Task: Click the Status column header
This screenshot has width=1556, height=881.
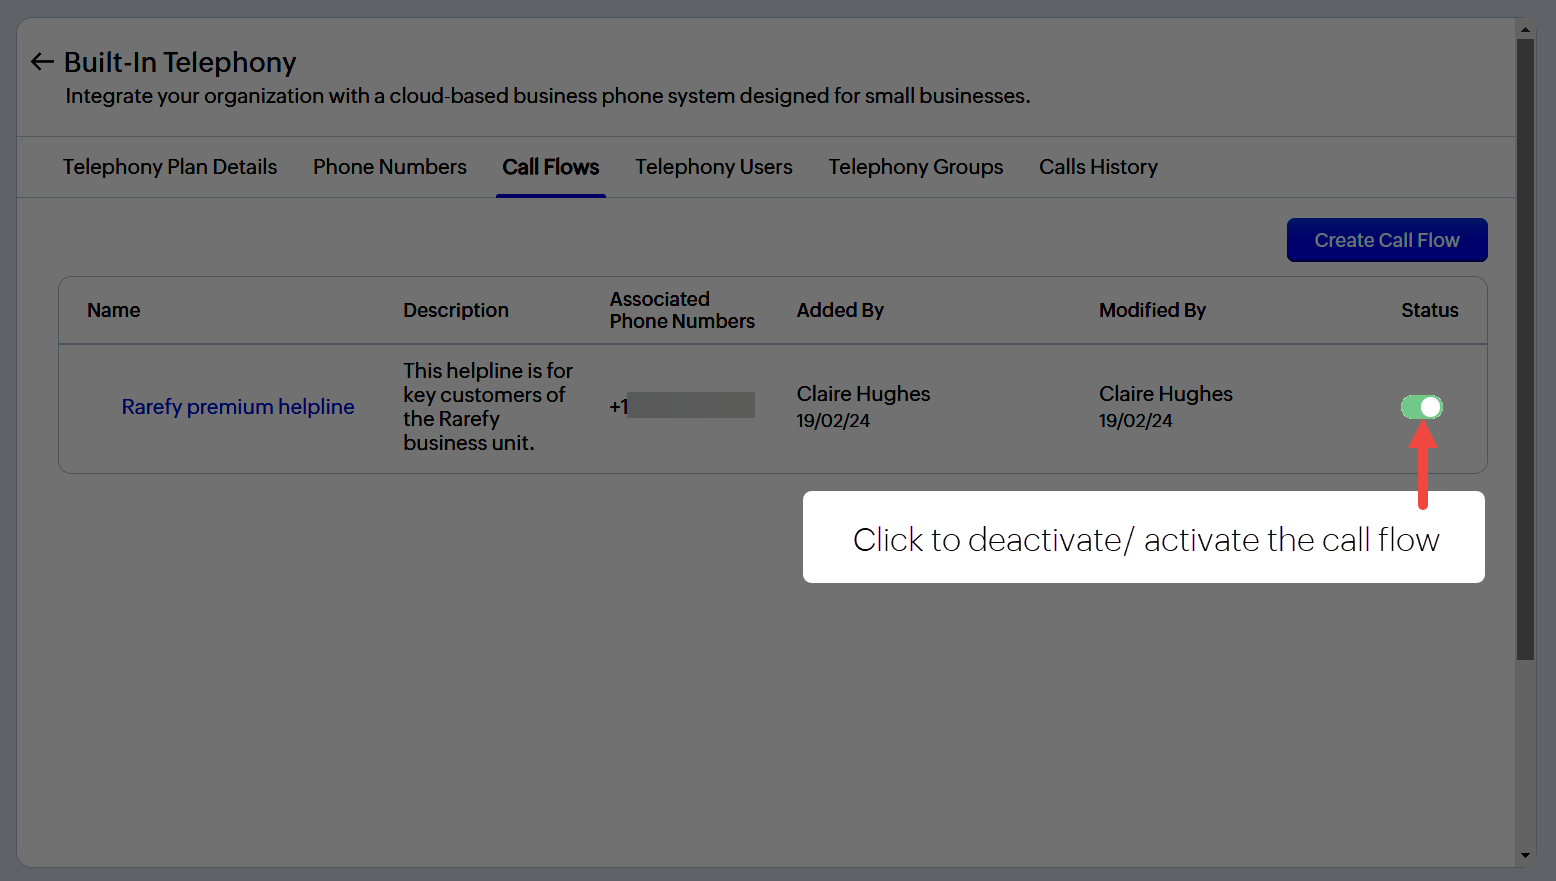Action: (x=1429, y=311)
